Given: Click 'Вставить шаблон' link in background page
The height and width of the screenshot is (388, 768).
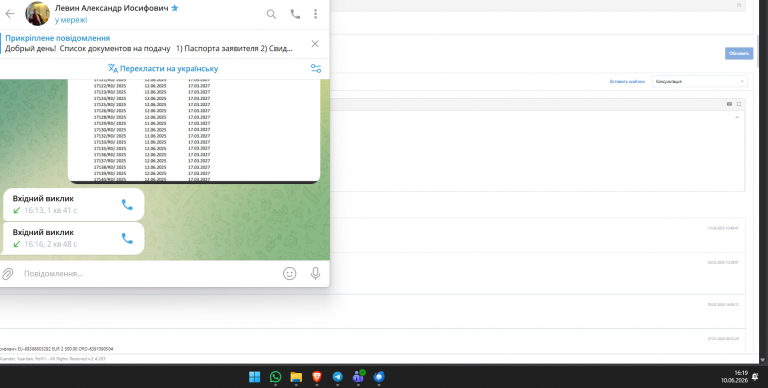Looking at the screenshot, I should [627, 81].
